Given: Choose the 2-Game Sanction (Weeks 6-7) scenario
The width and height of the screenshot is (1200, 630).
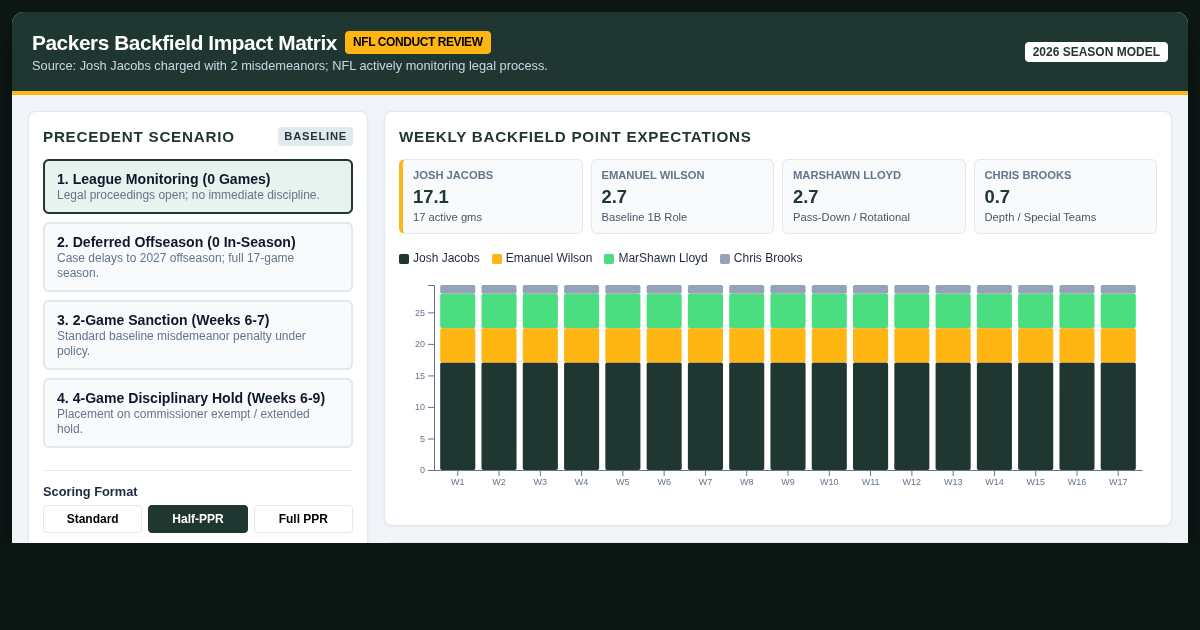Looking at the screenshot, I should pyautogui.click(x=198, y=335).
